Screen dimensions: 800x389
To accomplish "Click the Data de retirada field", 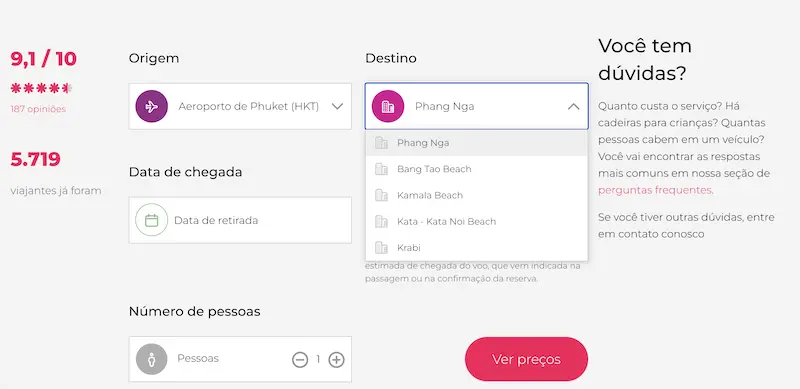I will [x=240, y=220].
